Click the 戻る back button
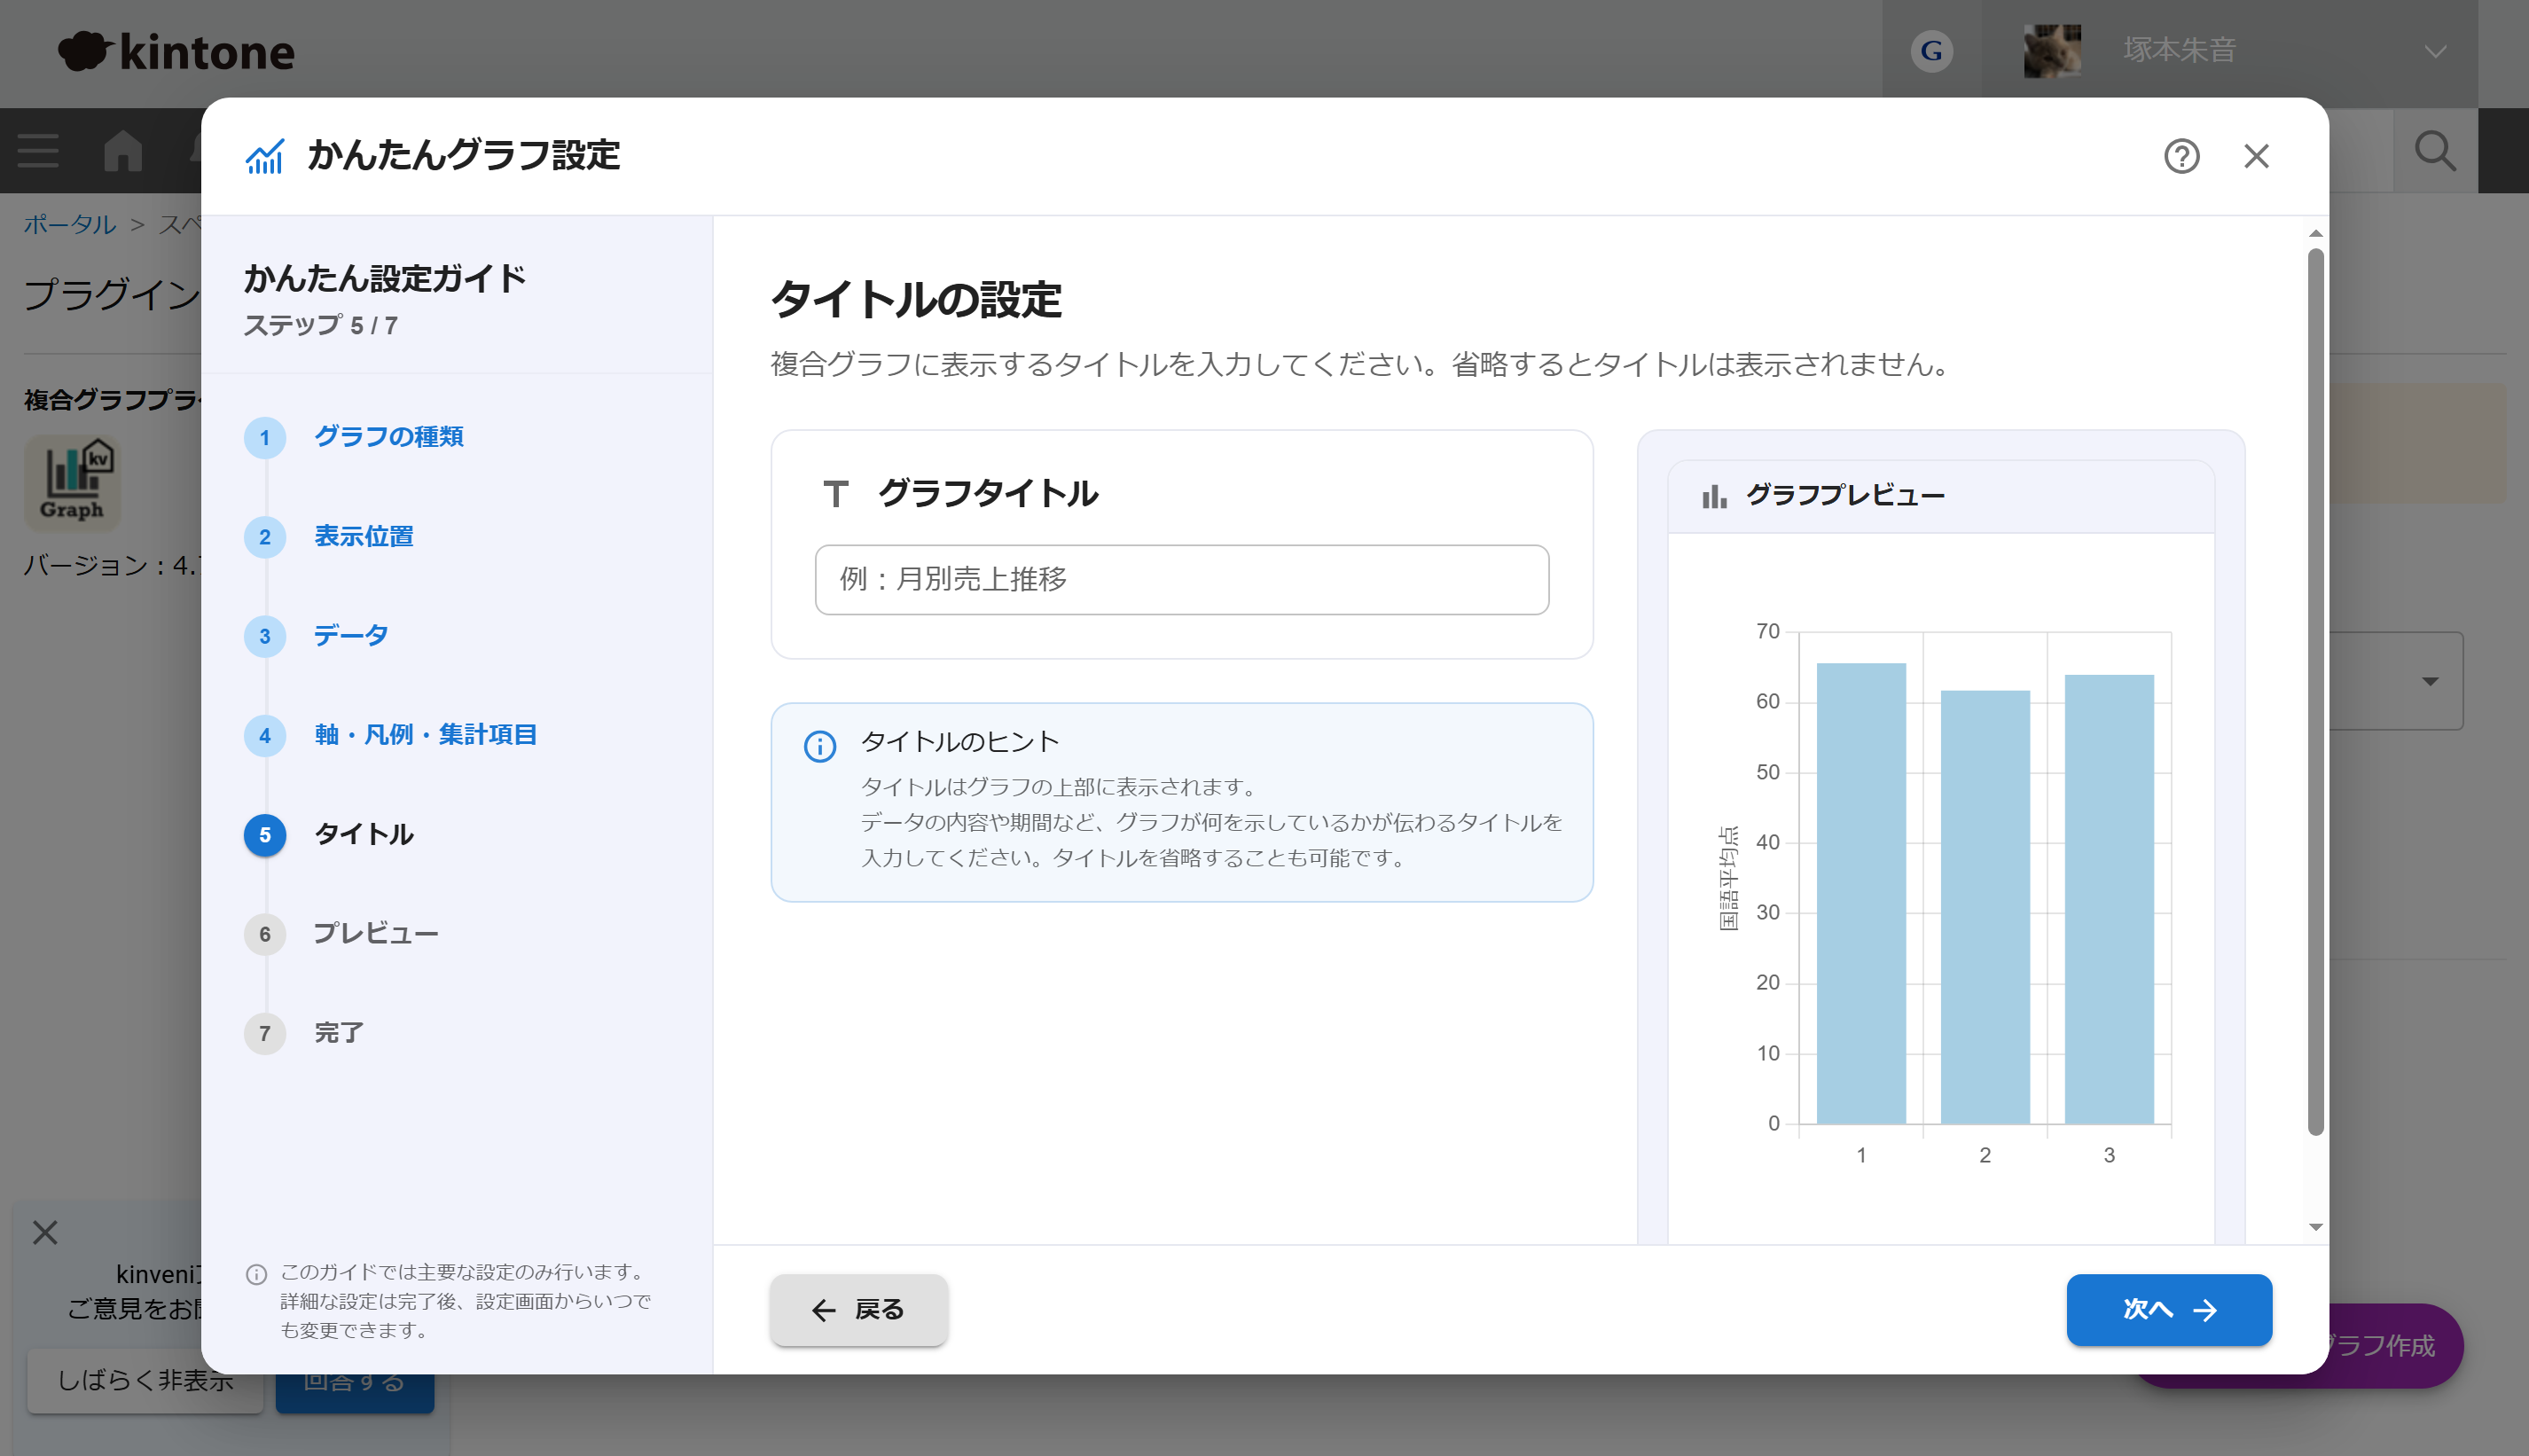The width and height of the screenshot is (2529, 1456). point(859,1310)
